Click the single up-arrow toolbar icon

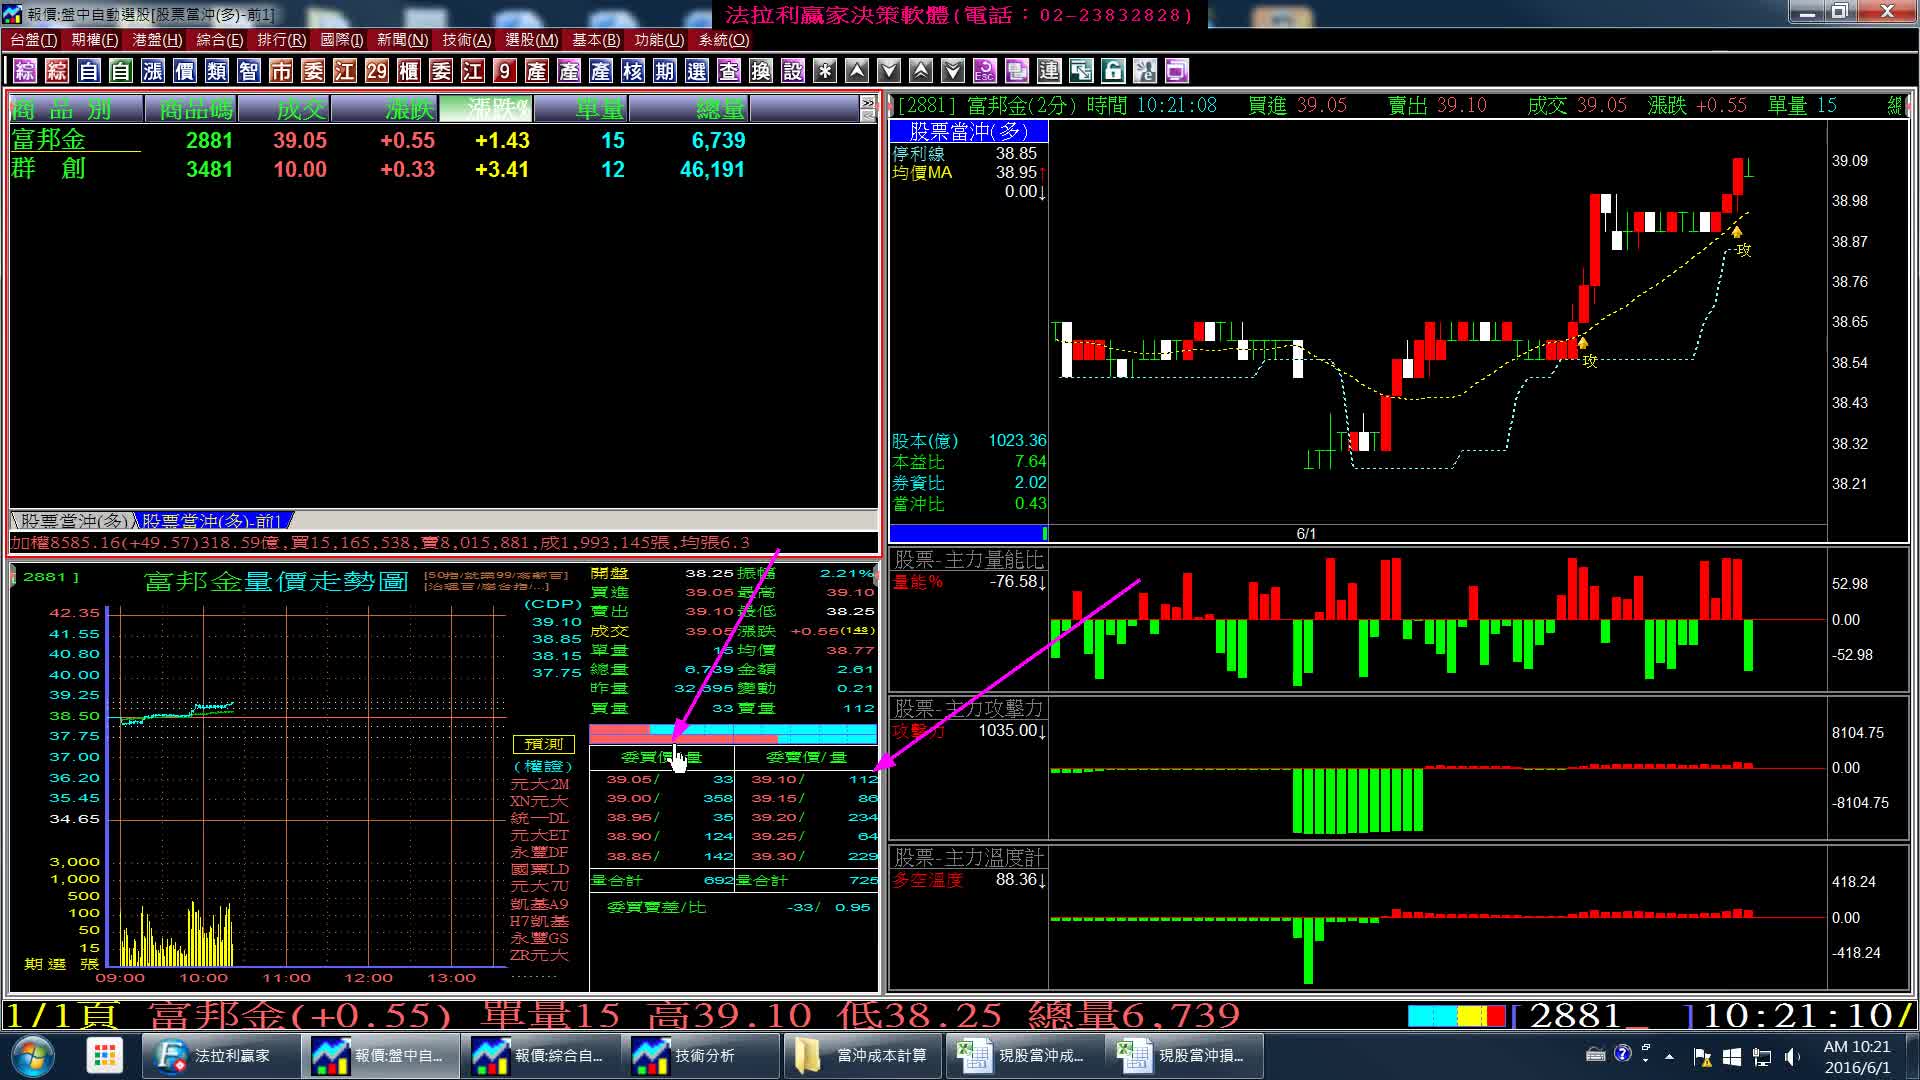point(857,71)
